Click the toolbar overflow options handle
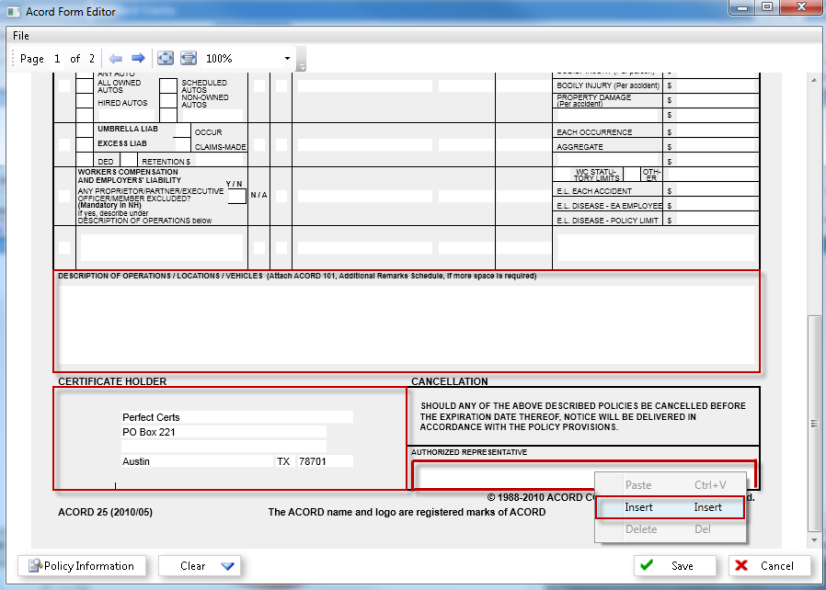 tap(301, 66)
